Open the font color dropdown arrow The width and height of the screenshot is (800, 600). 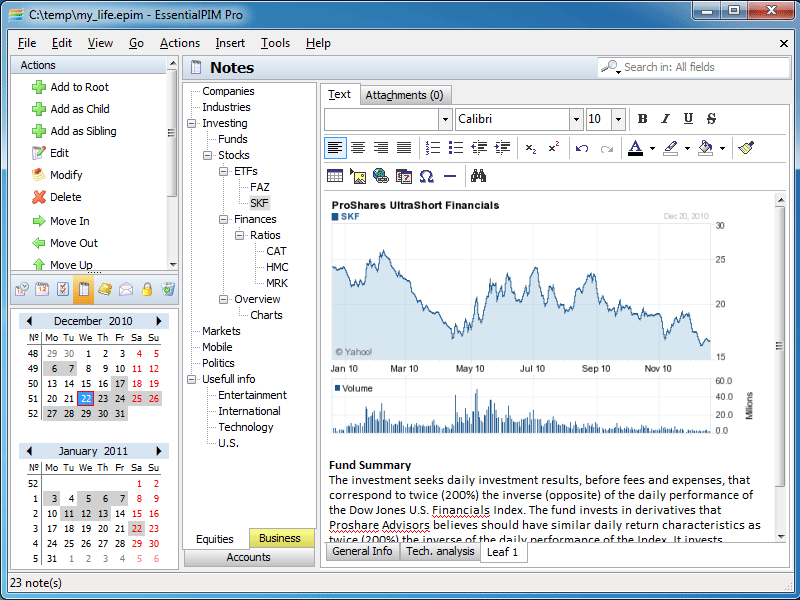point(652,148)
